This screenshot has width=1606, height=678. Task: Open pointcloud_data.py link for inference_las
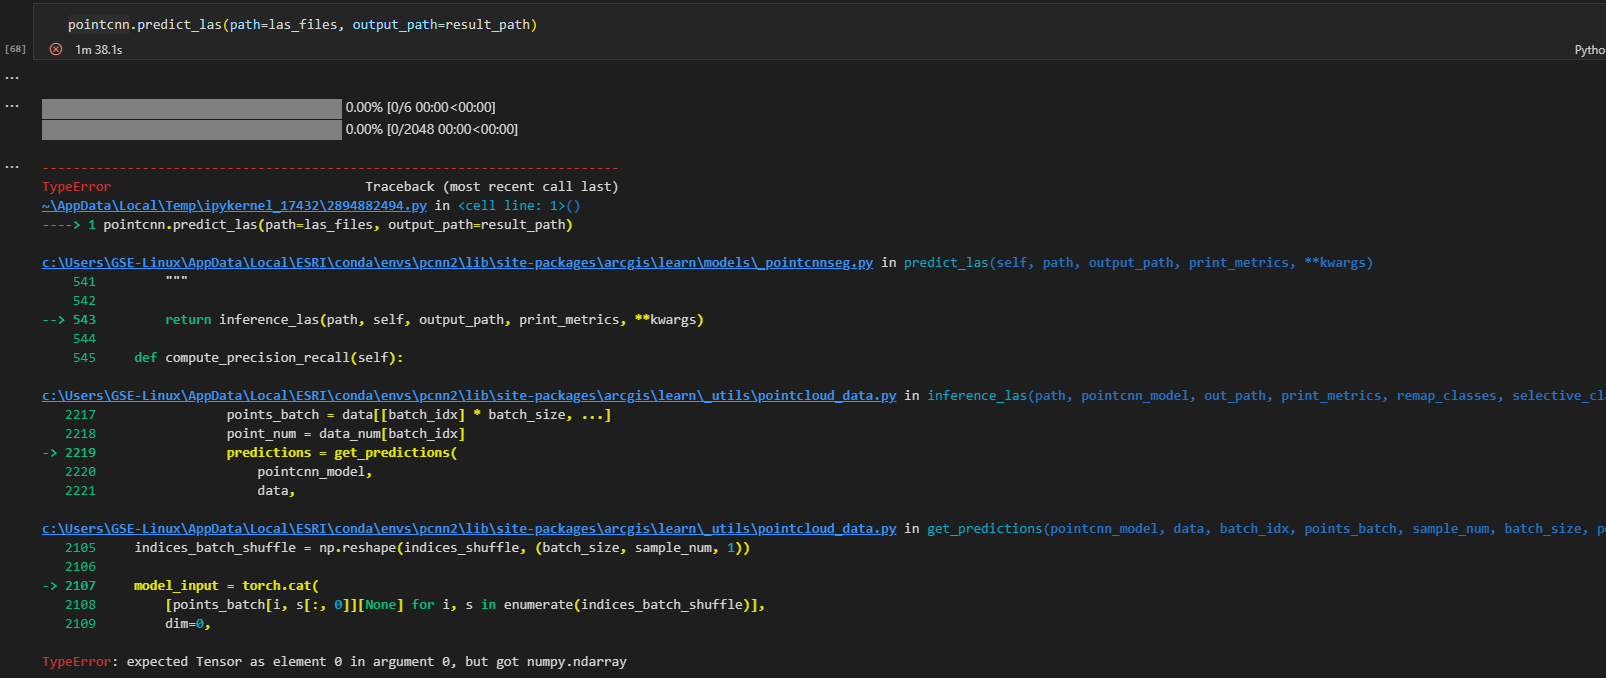click(469, 395)
